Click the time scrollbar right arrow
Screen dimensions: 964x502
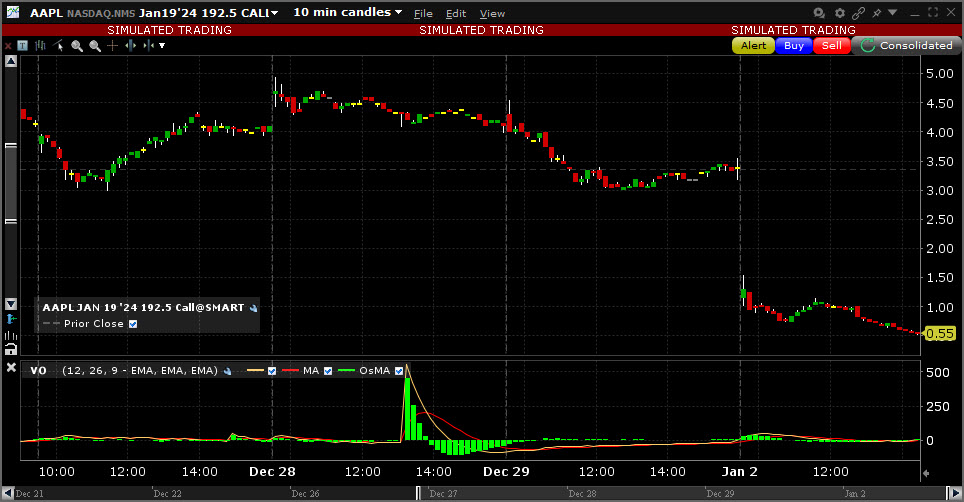pos(955,493)
